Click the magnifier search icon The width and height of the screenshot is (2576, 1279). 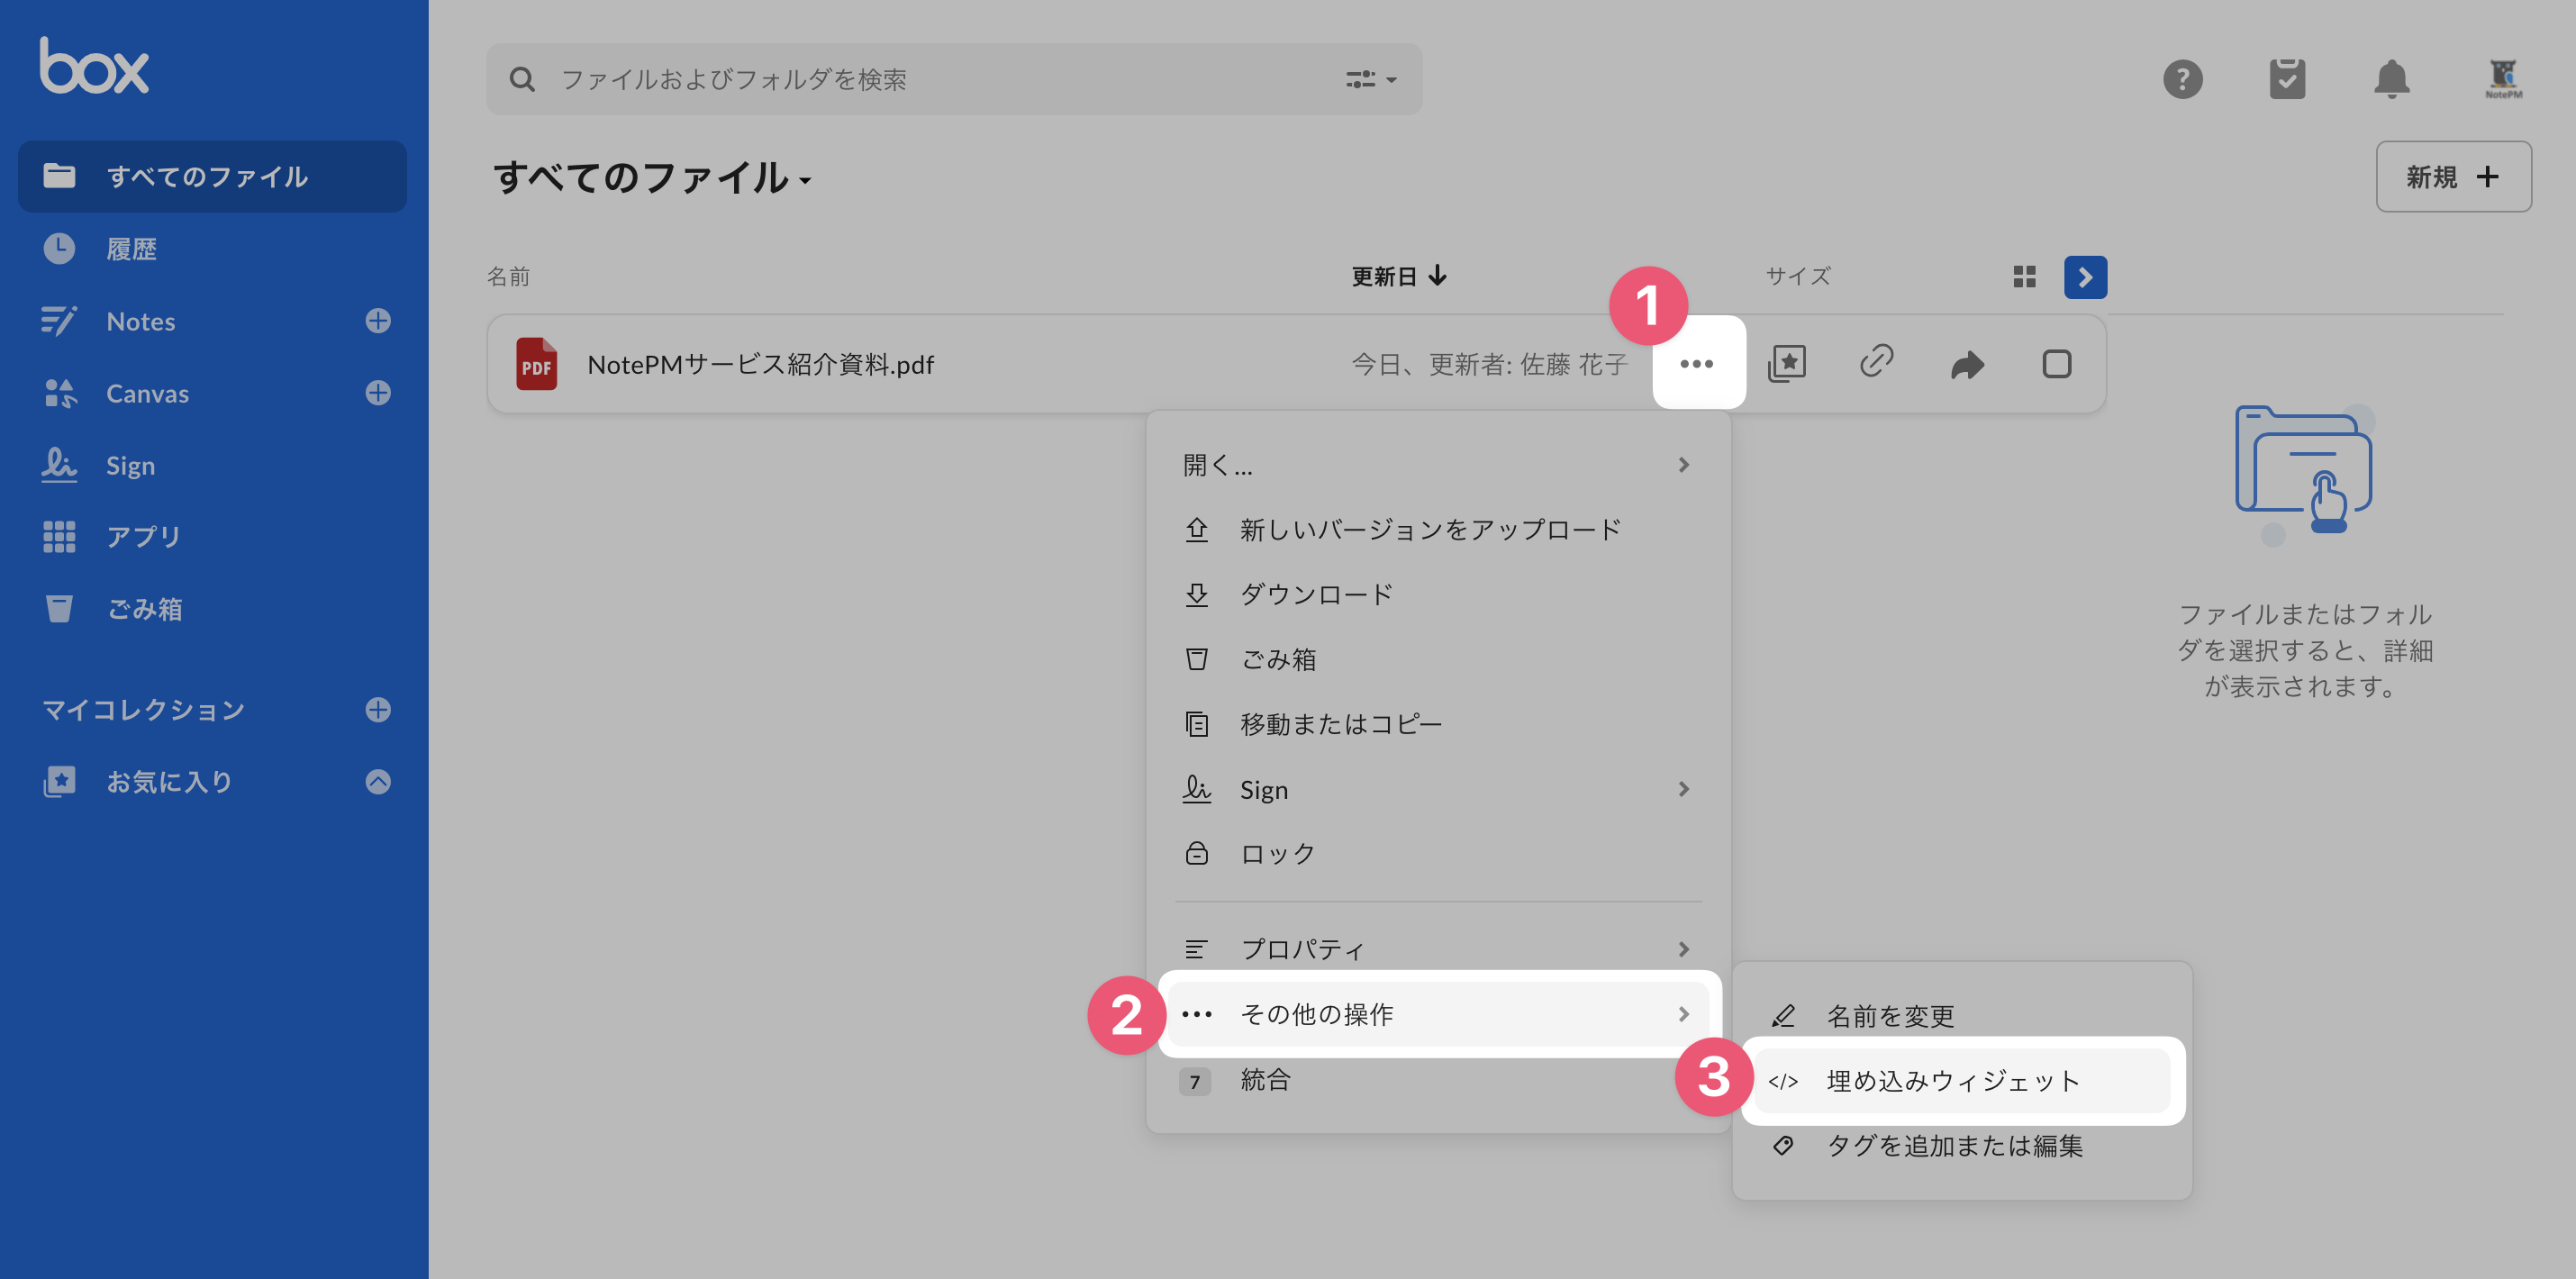(522, 79)
